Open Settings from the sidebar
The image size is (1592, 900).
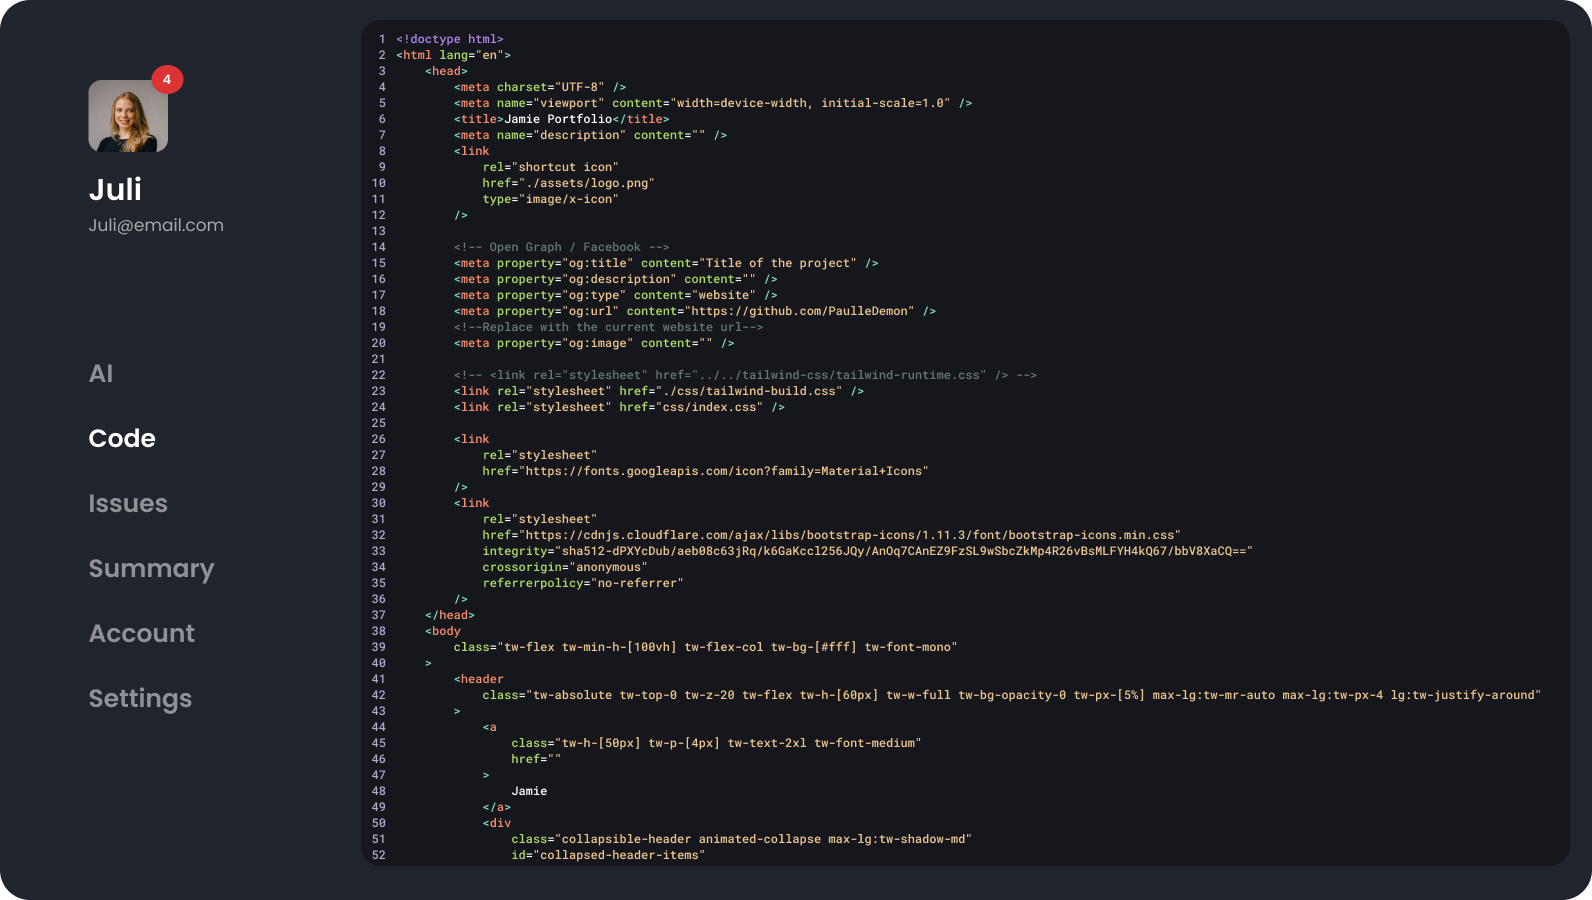click(x=140, y=699)
